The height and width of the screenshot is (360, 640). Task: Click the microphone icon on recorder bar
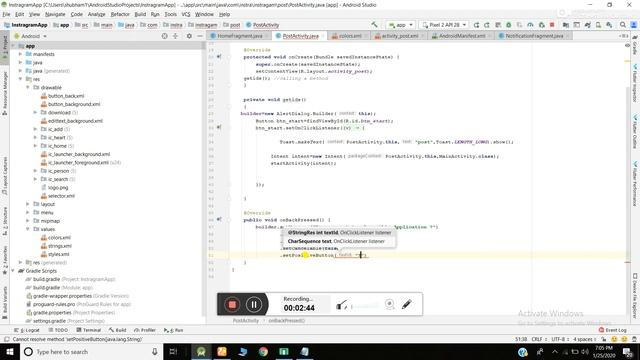point(341,304)
